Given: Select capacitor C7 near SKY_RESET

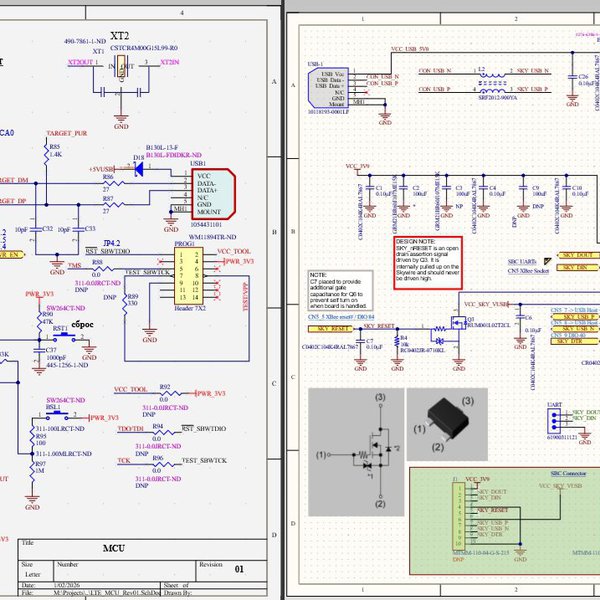Looking at the screenshot, I should (x=360, y=340).
